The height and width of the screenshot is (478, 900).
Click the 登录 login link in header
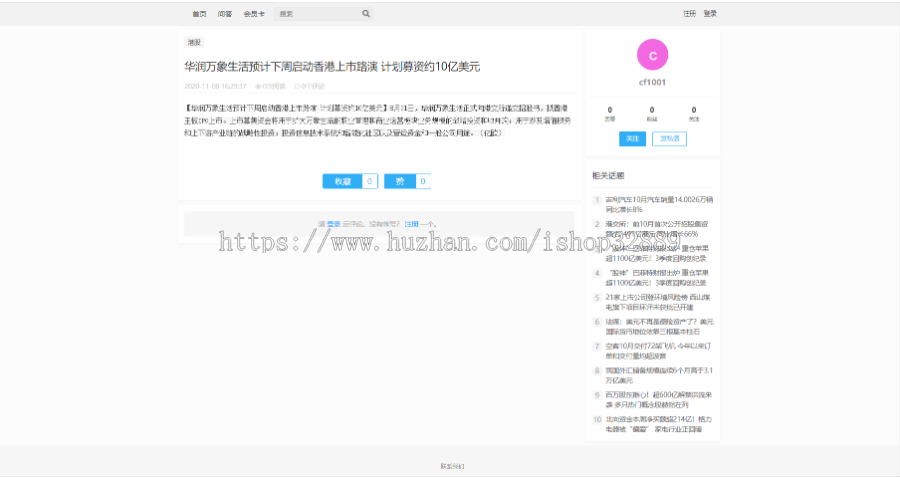[x=710, y=14]
